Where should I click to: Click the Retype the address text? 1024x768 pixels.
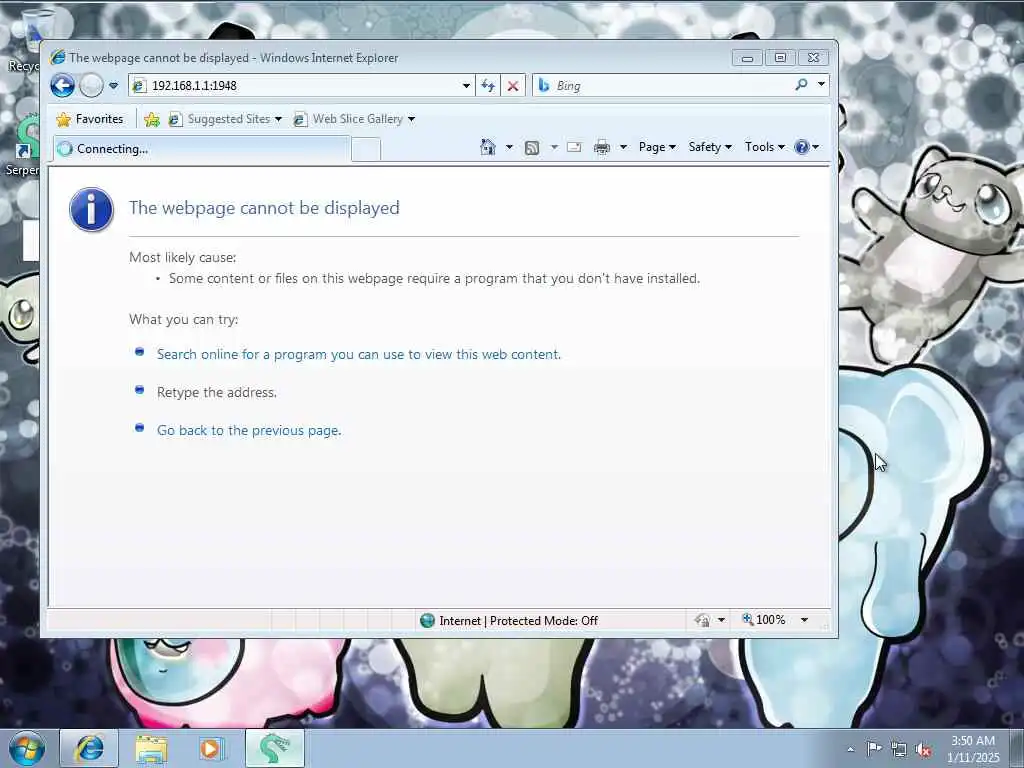(217, 392)
